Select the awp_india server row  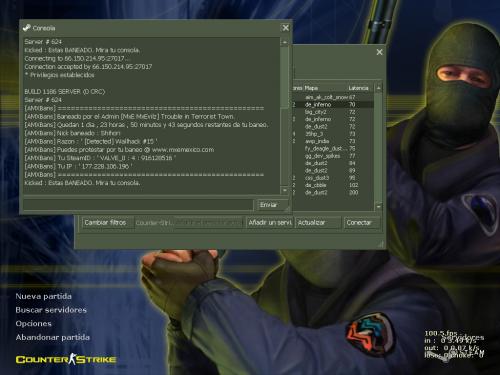[x=333, y=141]
